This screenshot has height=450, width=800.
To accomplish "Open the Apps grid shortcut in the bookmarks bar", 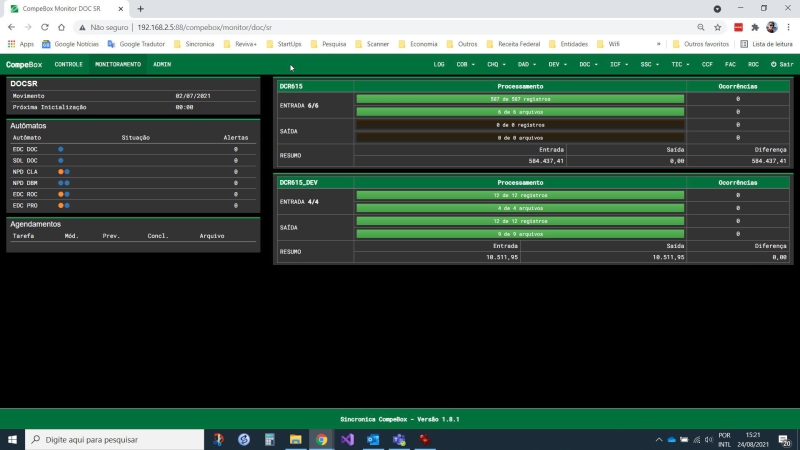I will pos(20,44).
